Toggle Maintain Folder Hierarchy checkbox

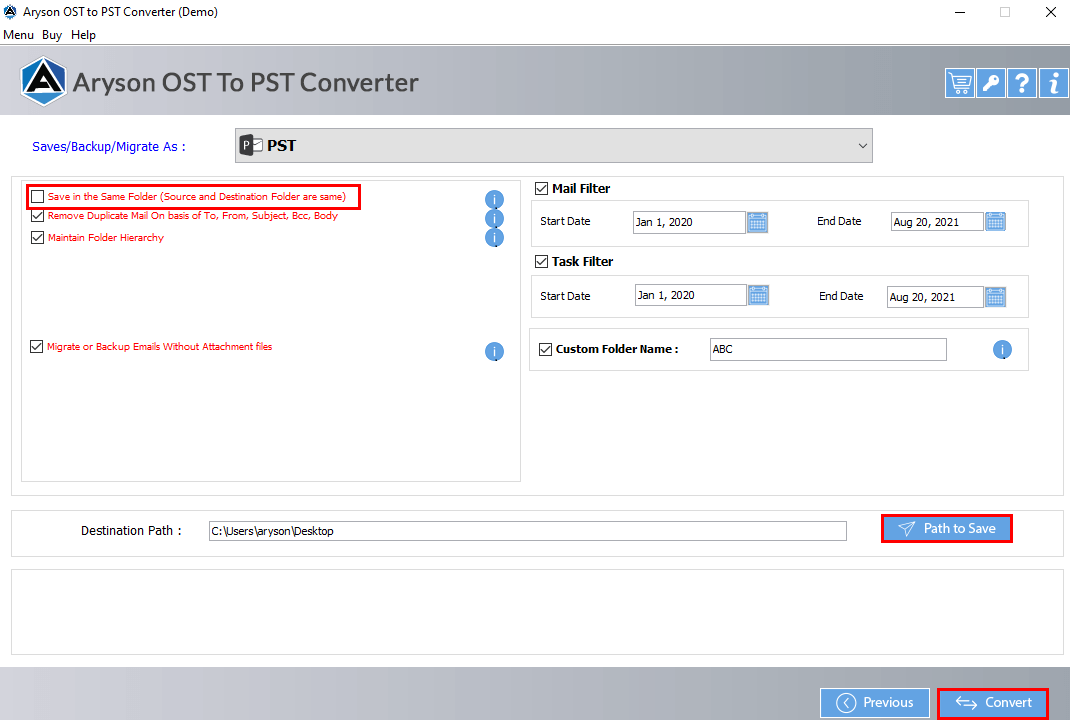(38, 237)
